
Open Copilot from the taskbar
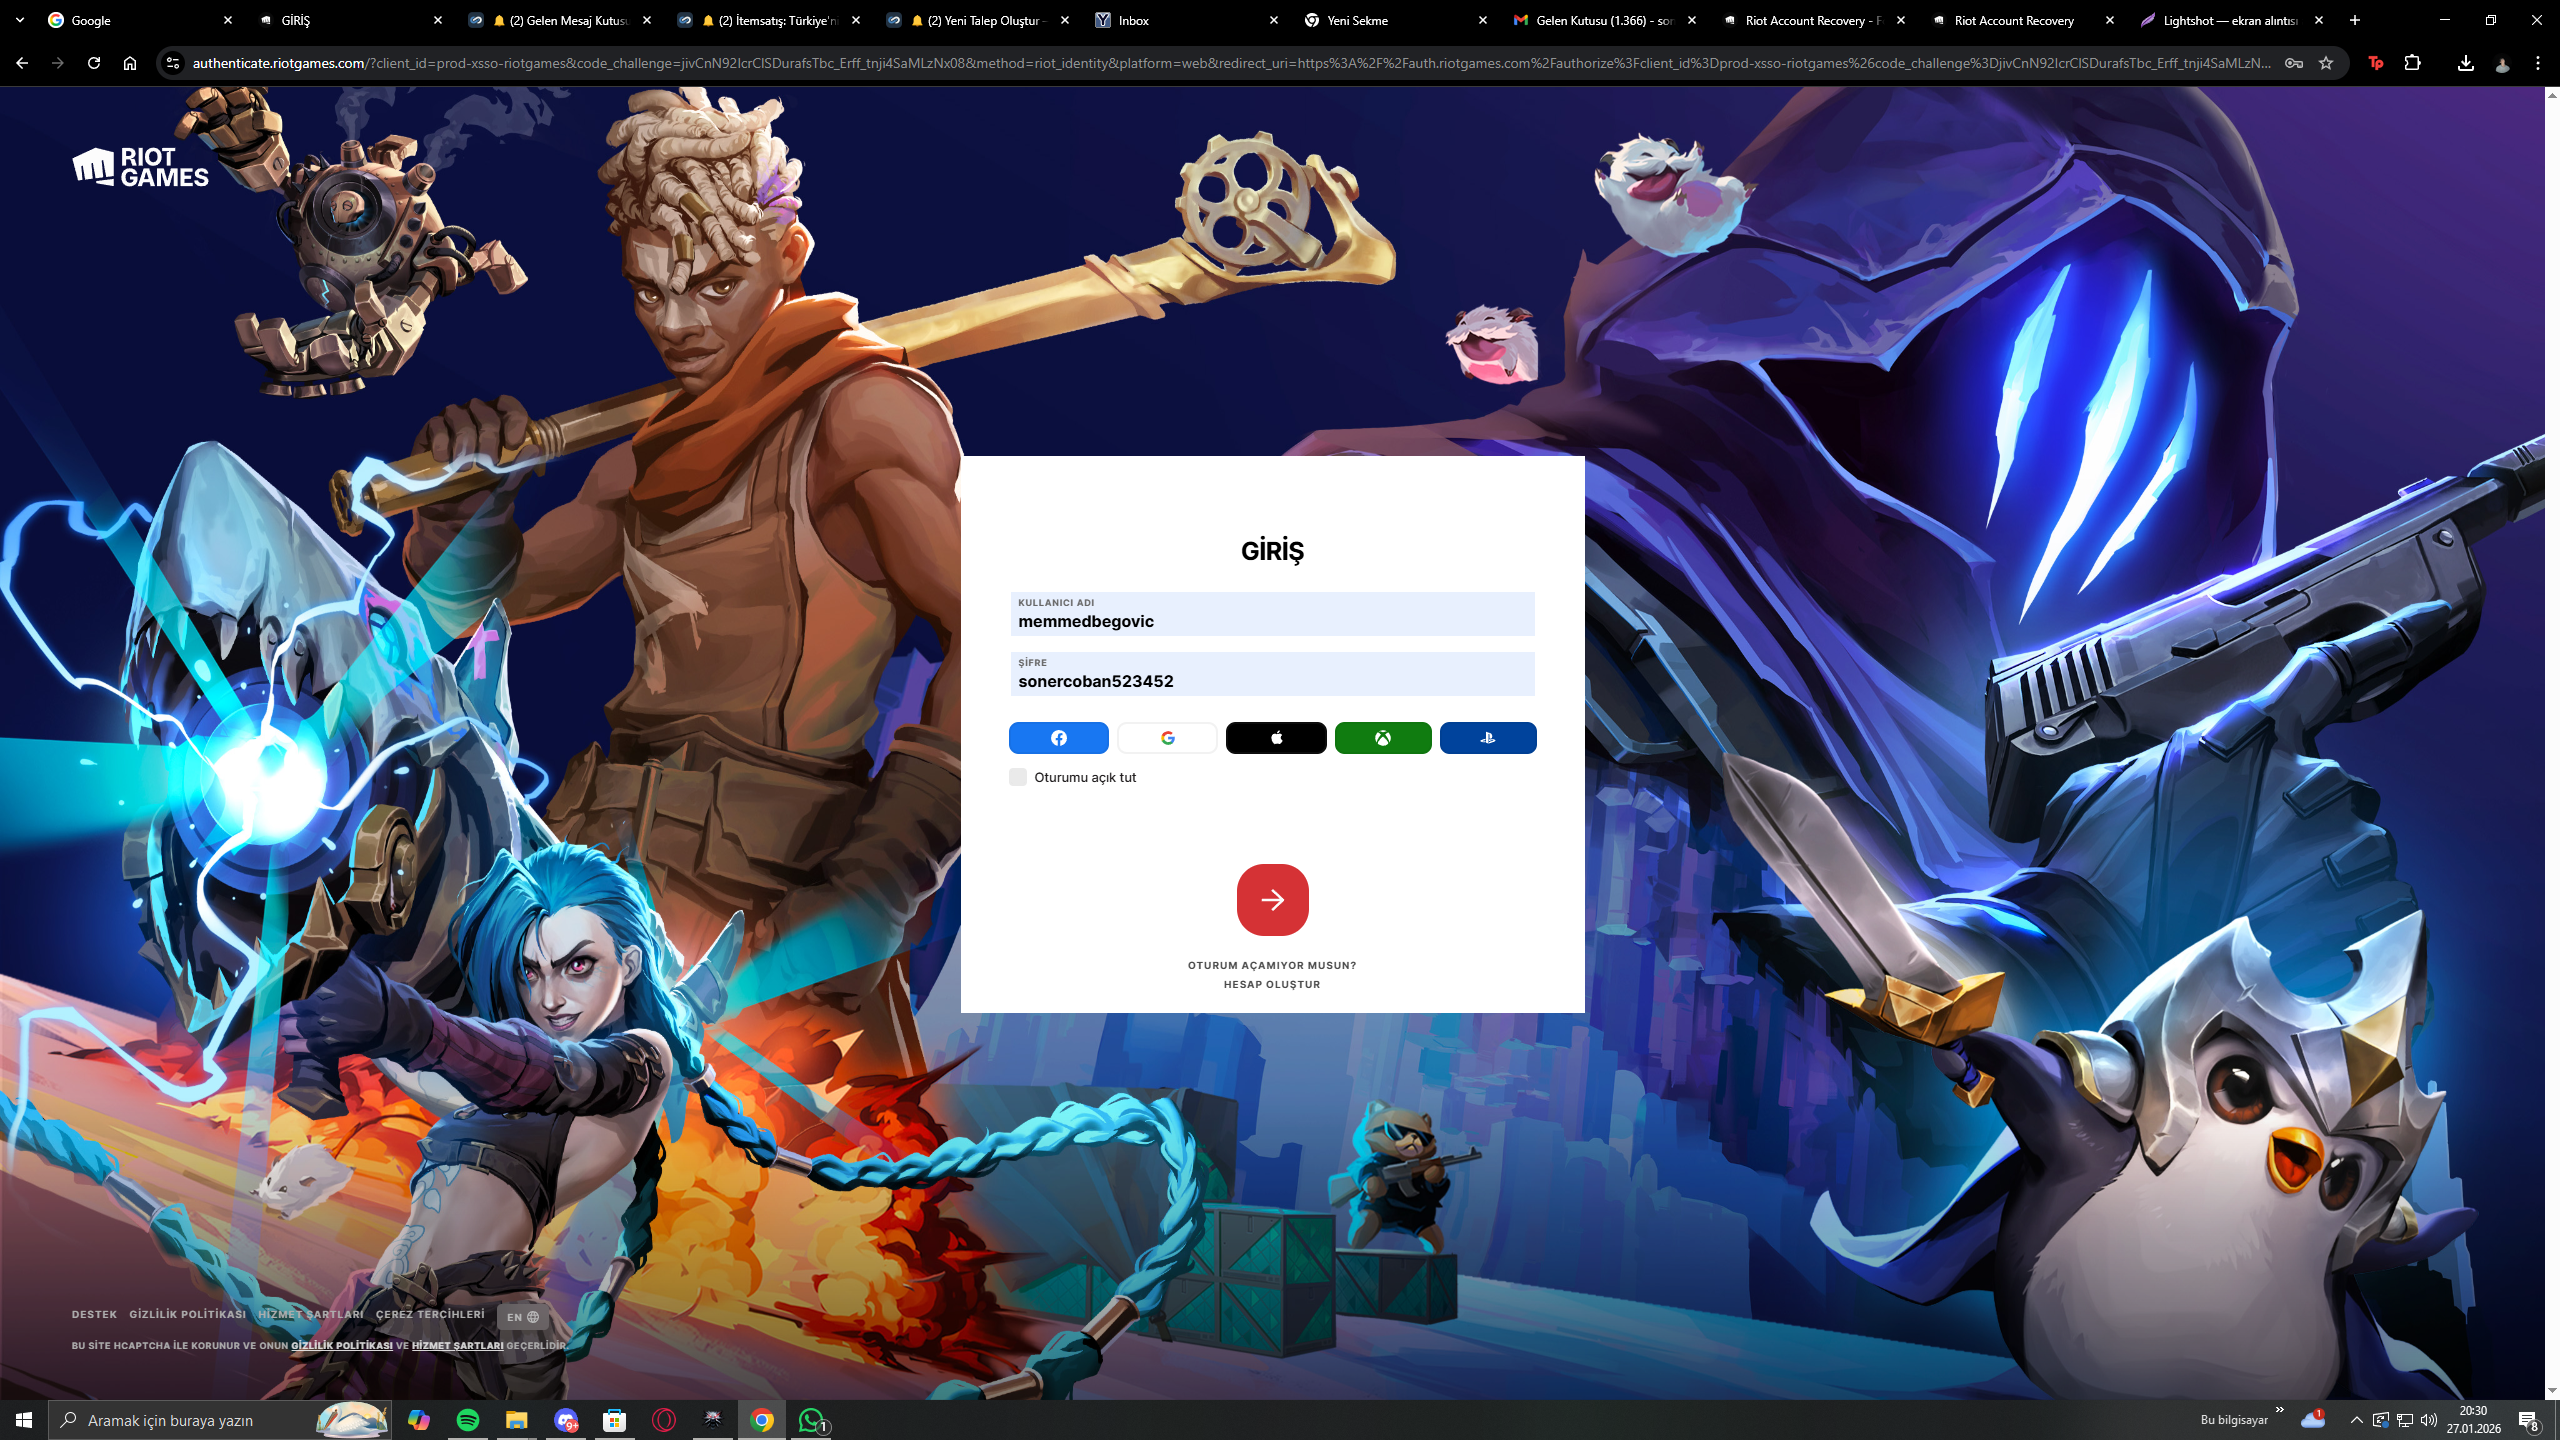tap(419, 1420)
